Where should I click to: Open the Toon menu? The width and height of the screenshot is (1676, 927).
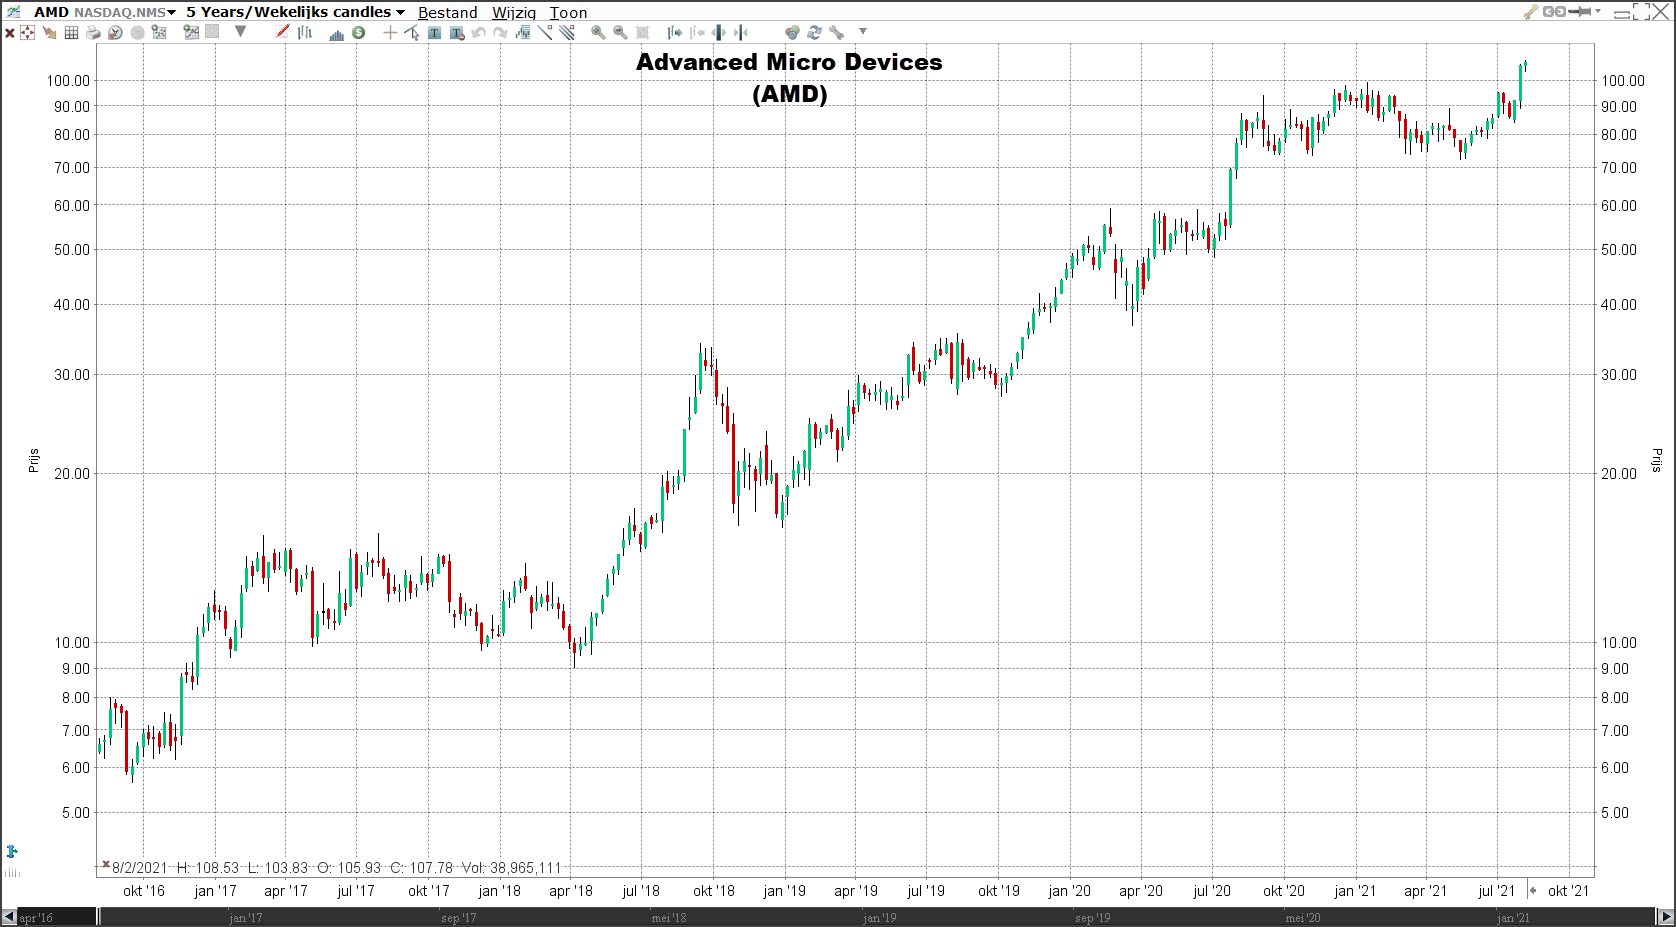[569, 13]
